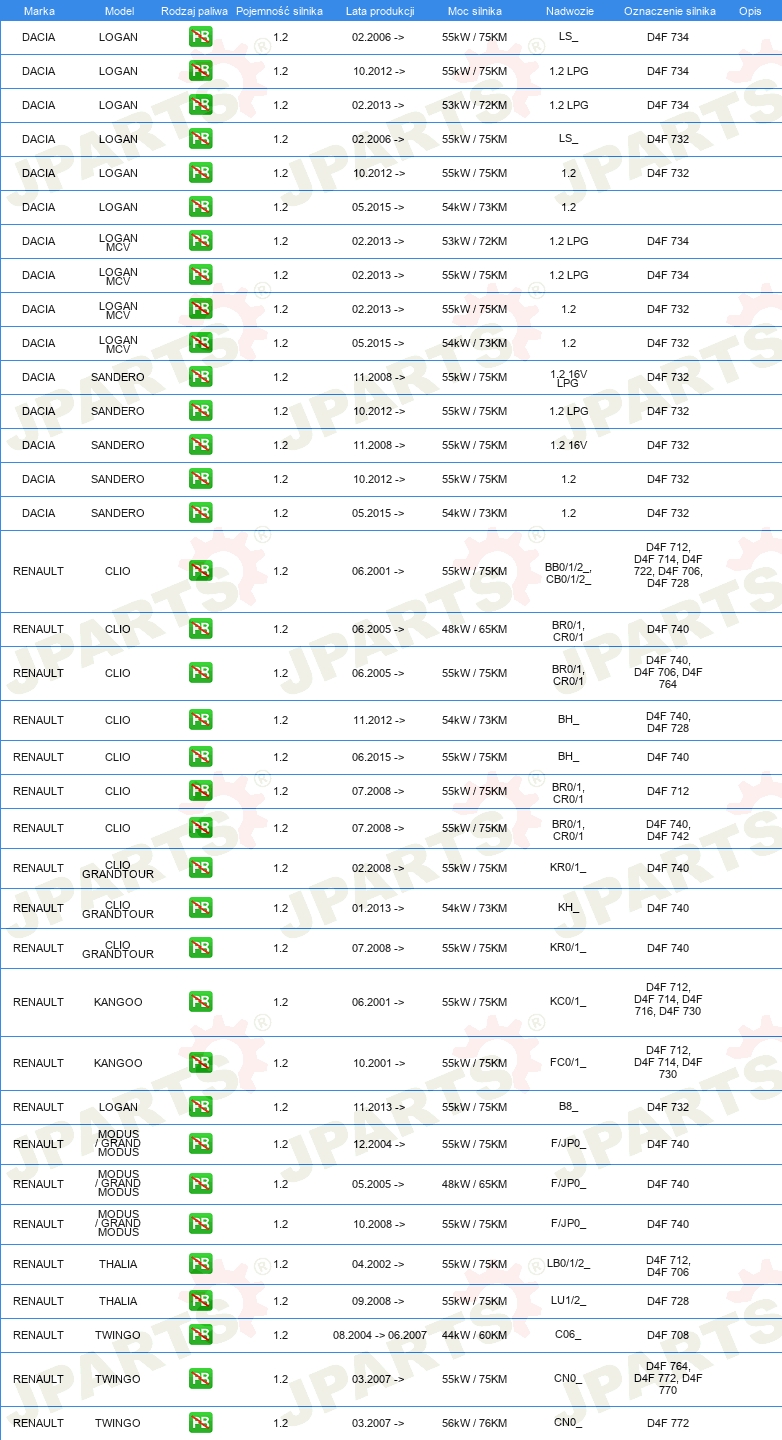
Task: Click the Opis column header
Action: tap(750, 11)
